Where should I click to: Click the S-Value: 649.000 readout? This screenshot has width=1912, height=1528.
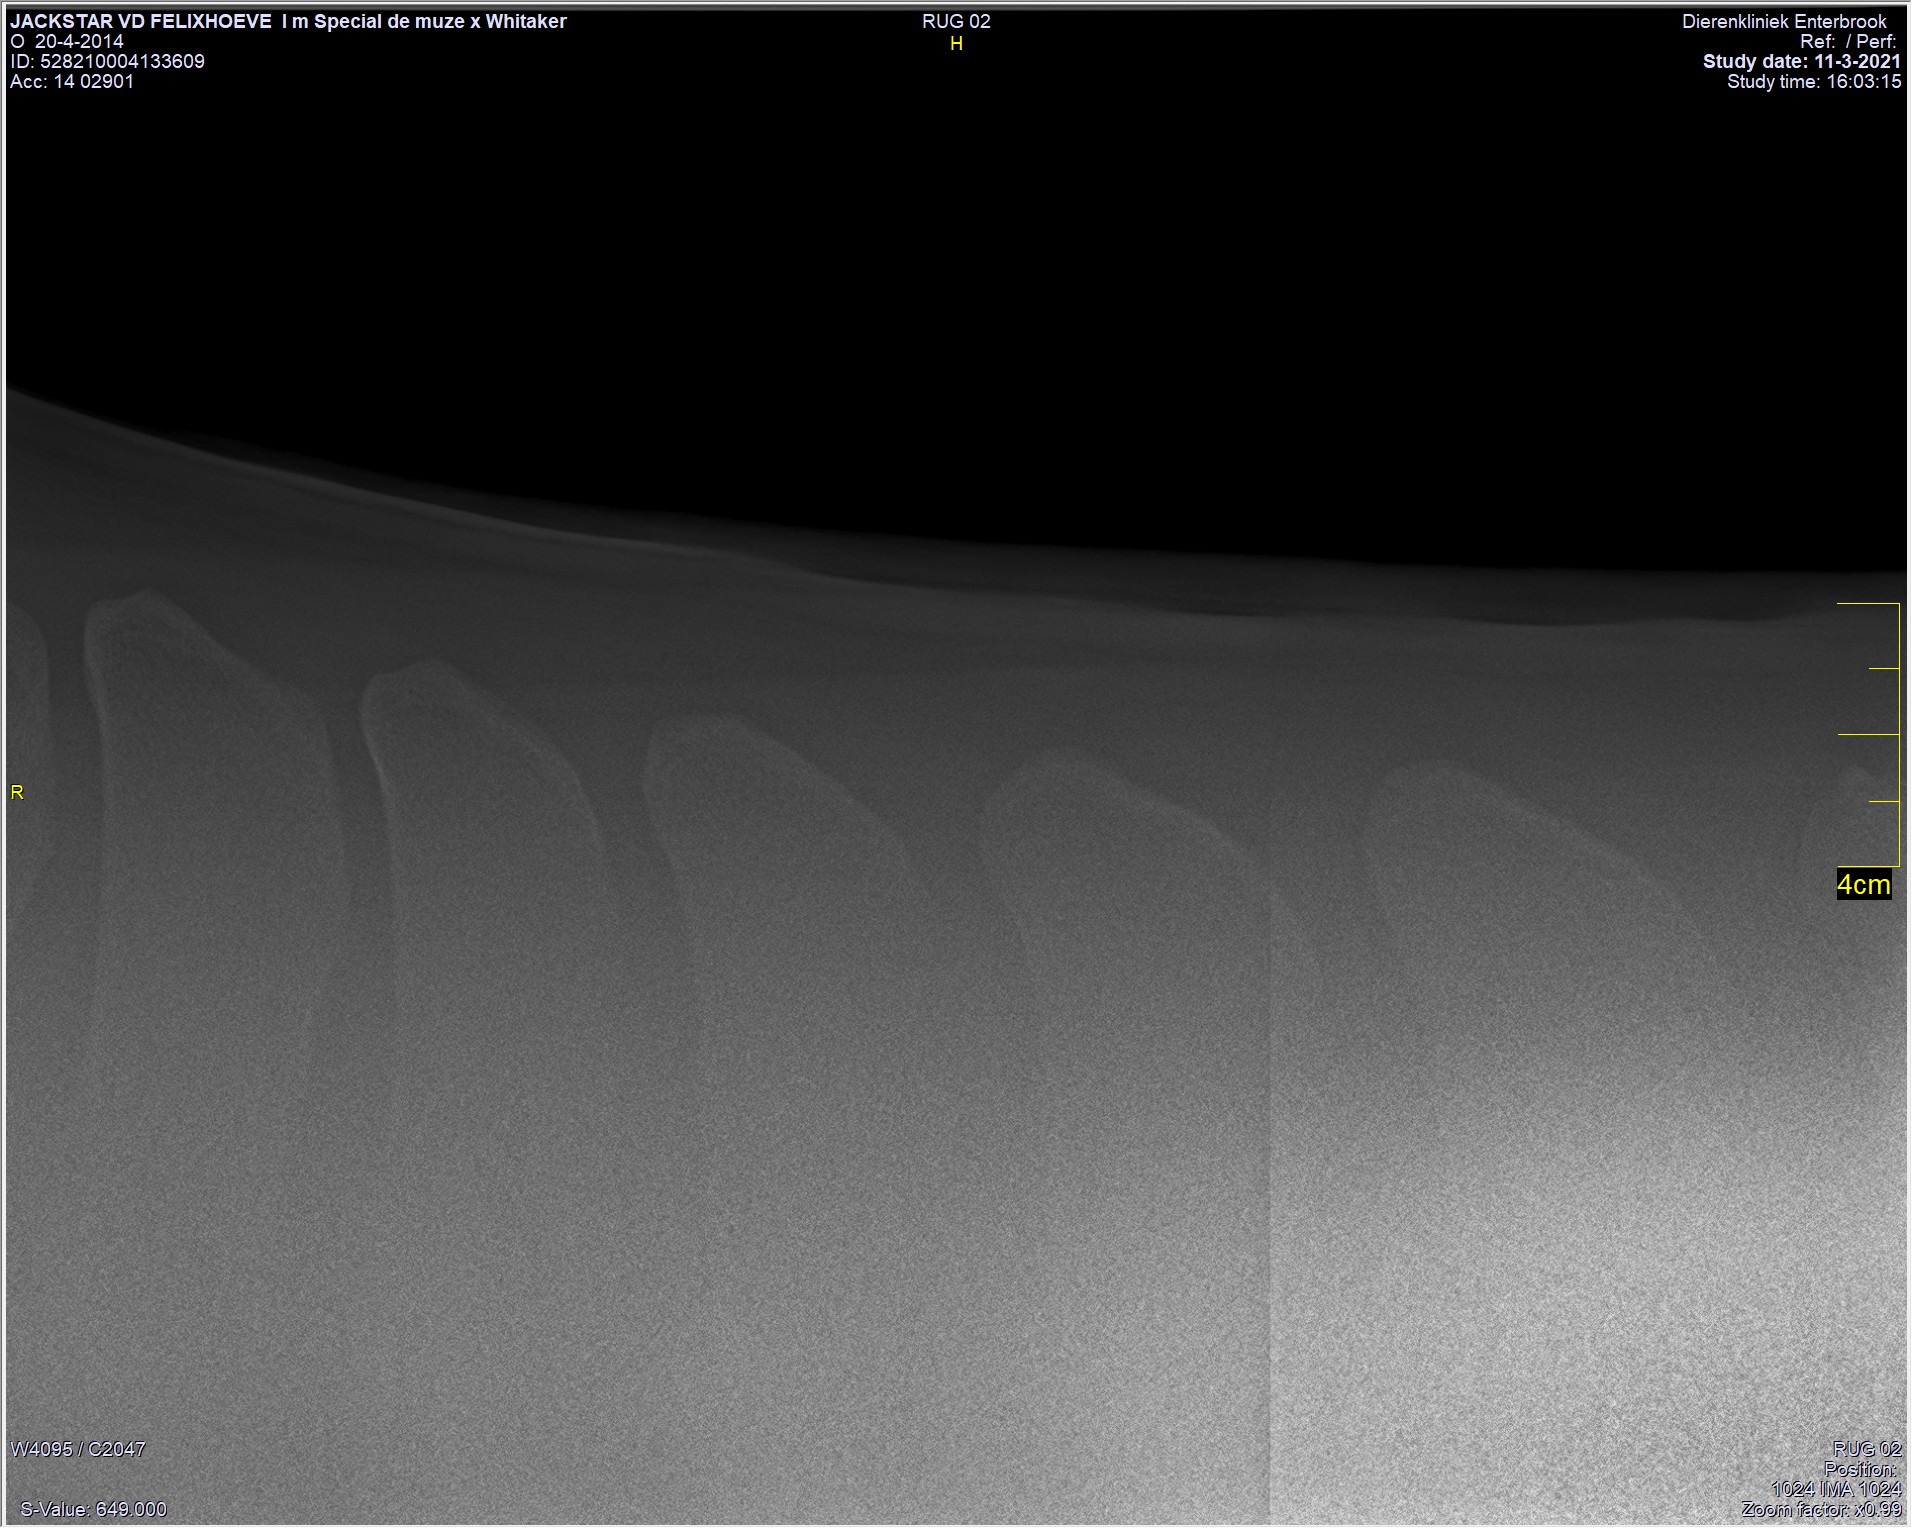coord(94,1510)
